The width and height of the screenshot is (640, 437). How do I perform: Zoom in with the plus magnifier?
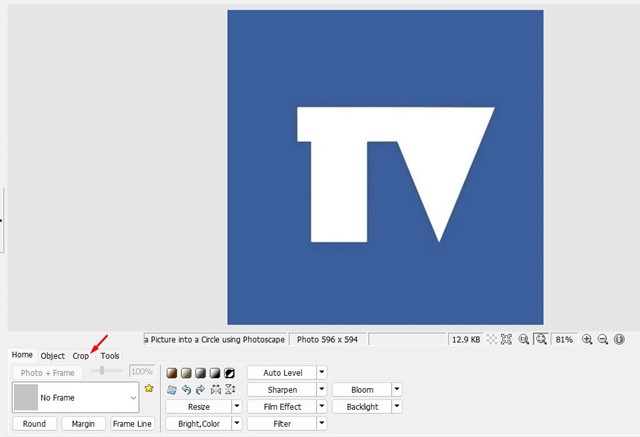[x=587, y=339]
